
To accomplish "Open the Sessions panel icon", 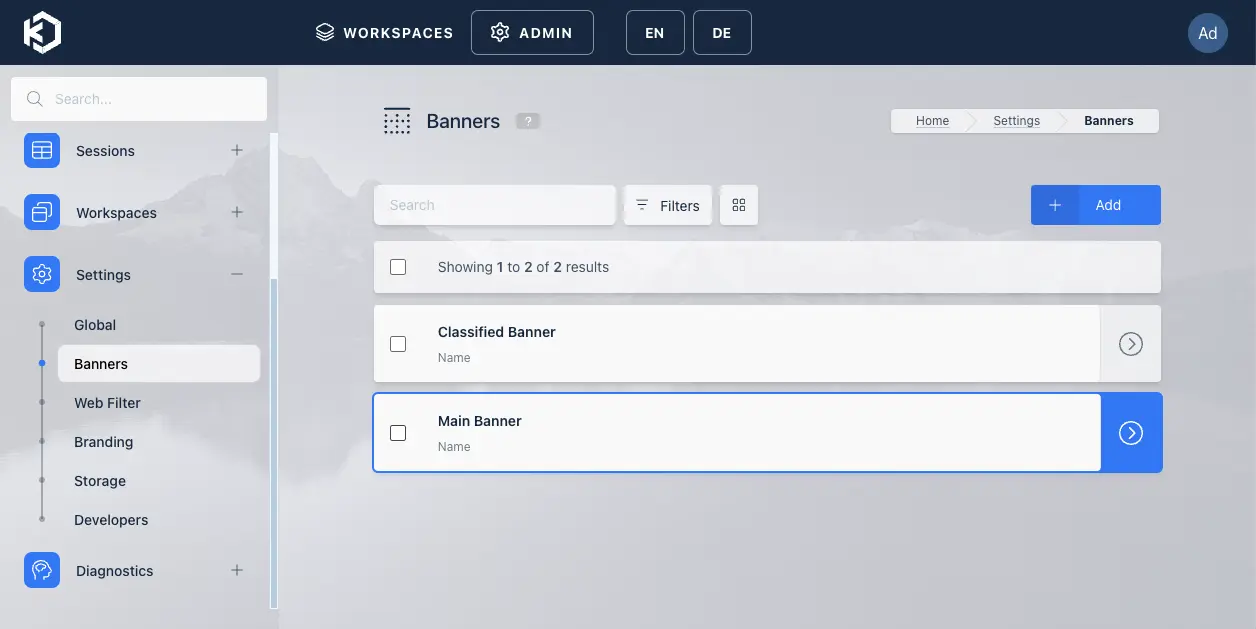I will click(41, 150).
